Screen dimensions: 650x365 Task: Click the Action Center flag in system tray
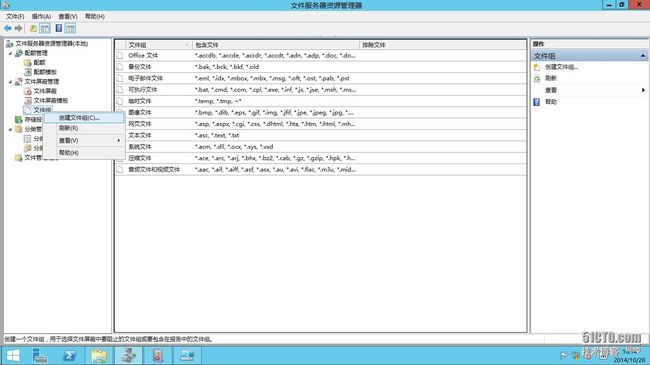tap(564, 355)
